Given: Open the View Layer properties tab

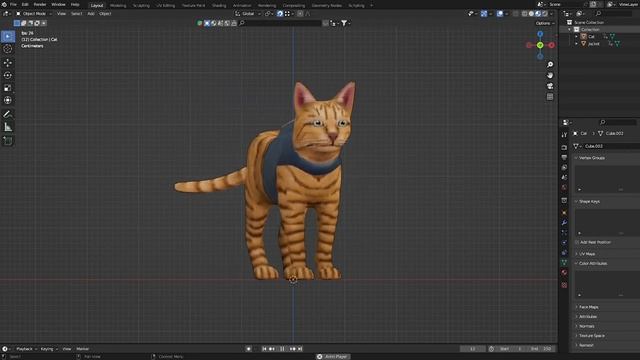Looking at the screenshot, I should (564, 167).
